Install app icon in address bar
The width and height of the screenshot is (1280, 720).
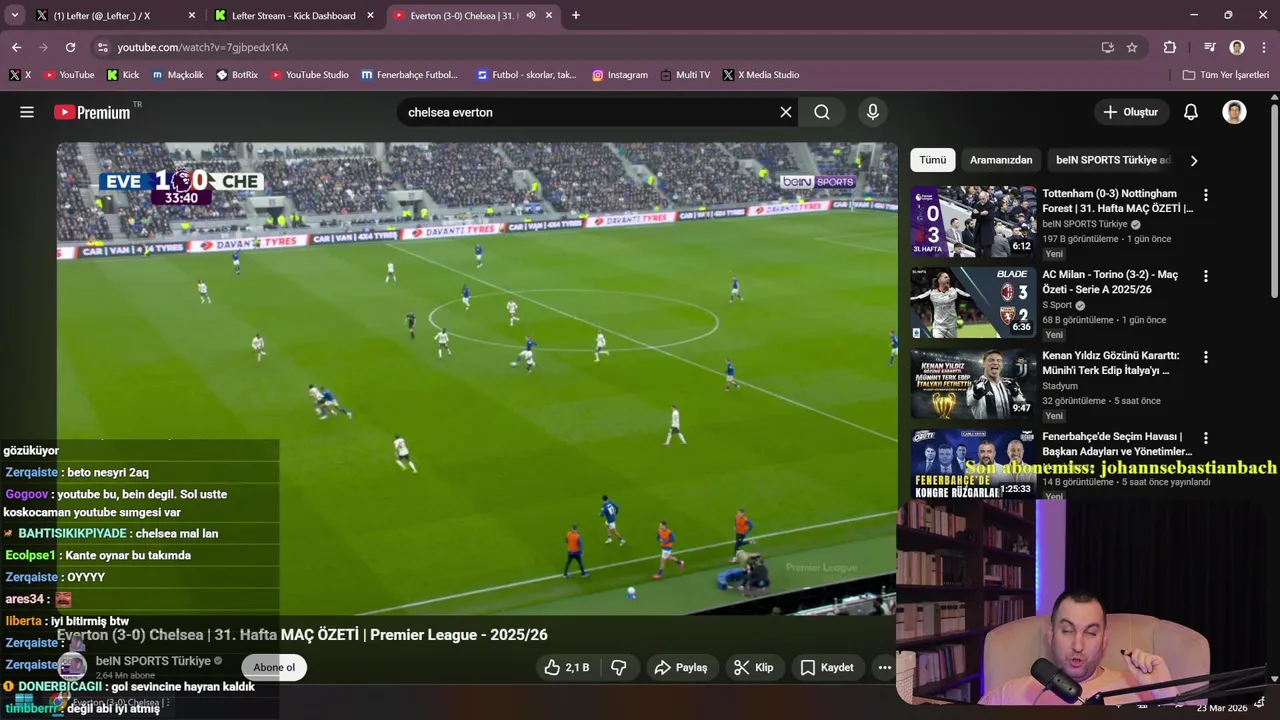point(1107,47)
